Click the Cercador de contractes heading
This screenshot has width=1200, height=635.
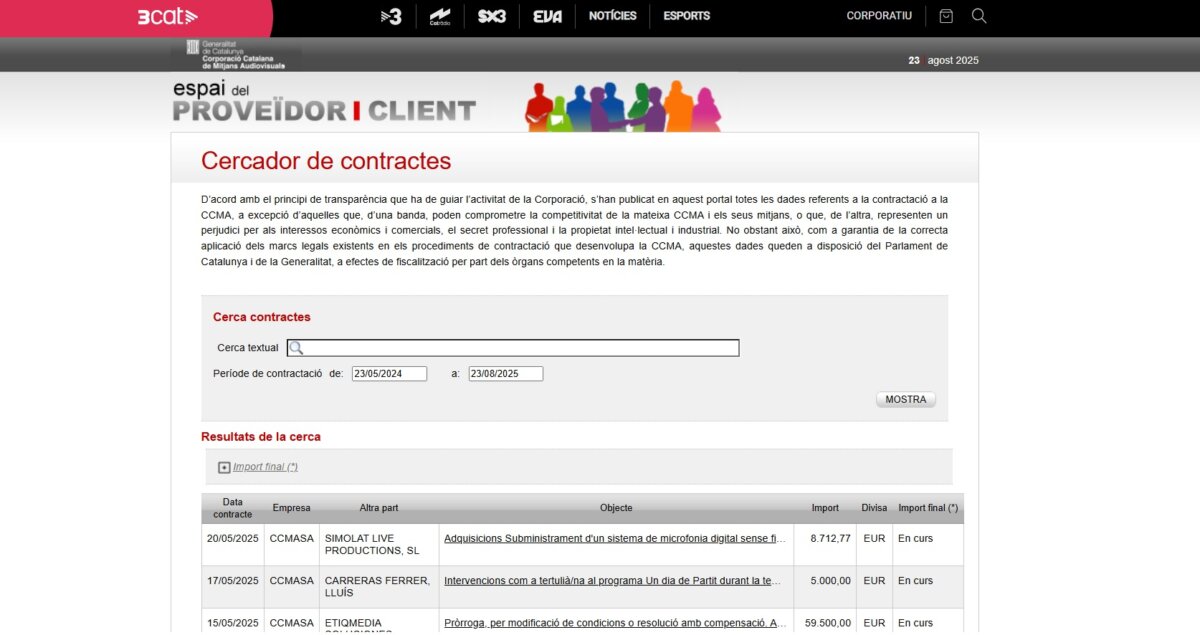pyautogui.click(x=326, y=161)
